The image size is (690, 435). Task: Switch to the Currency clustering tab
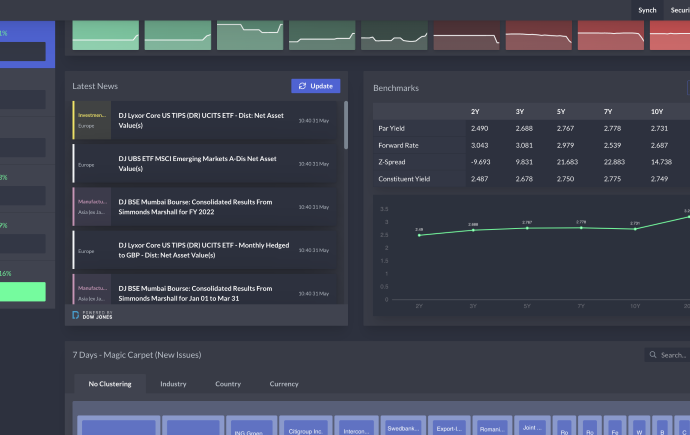tap(284, 384)
